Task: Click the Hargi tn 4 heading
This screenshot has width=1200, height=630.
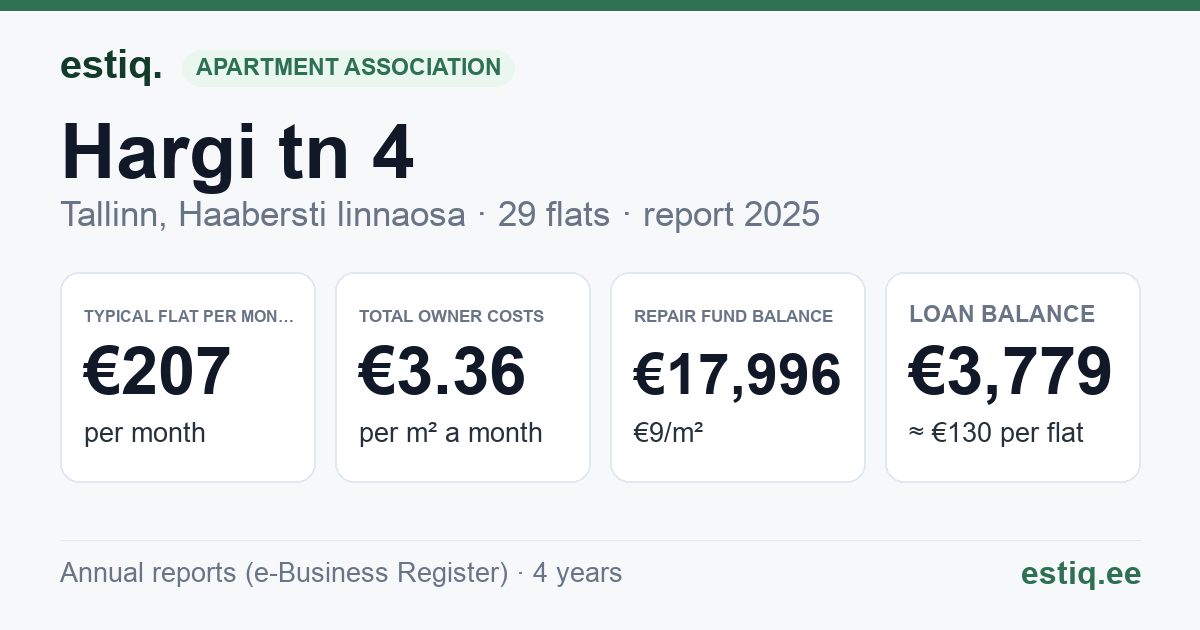Action: pos(237,153)
